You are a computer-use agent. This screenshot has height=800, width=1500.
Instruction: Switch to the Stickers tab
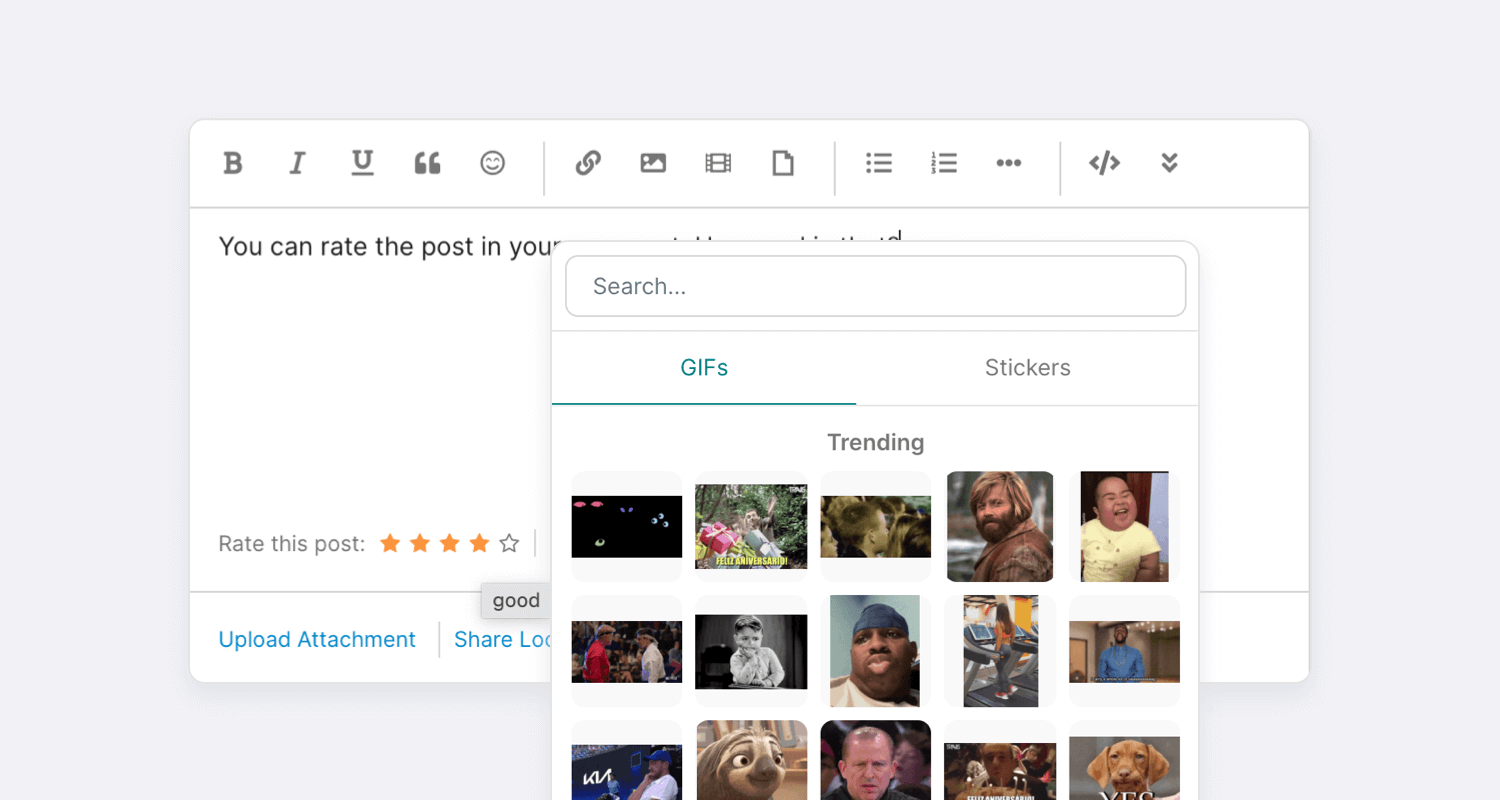[x=1027, y=368]
